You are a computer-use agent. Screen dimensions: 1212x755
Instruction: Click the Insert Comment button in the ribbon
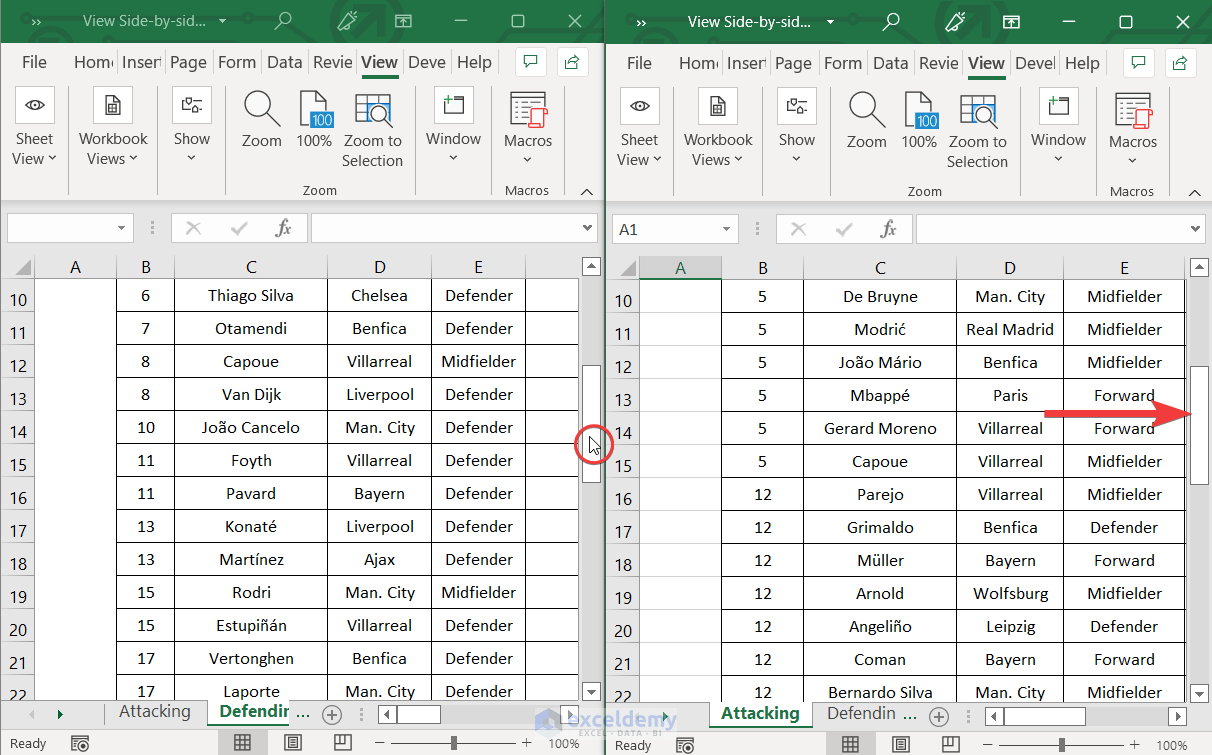coord(530,61)
